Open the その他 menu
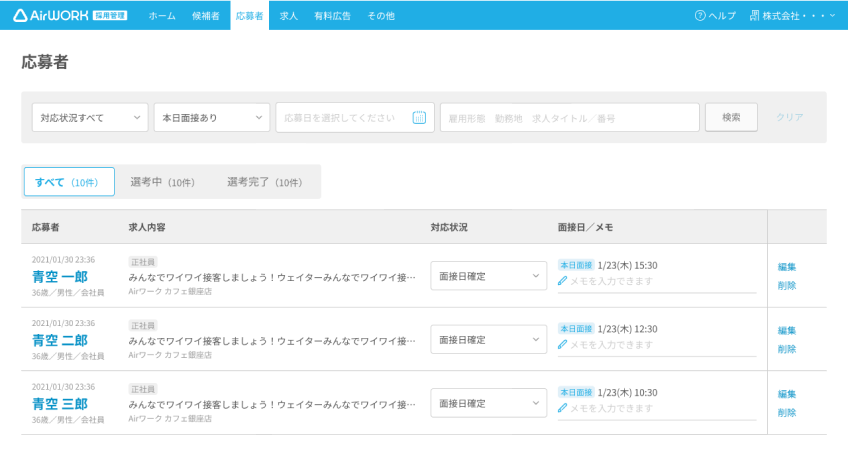The height and width of the screenshot is (454, 848). pos(381,16)
